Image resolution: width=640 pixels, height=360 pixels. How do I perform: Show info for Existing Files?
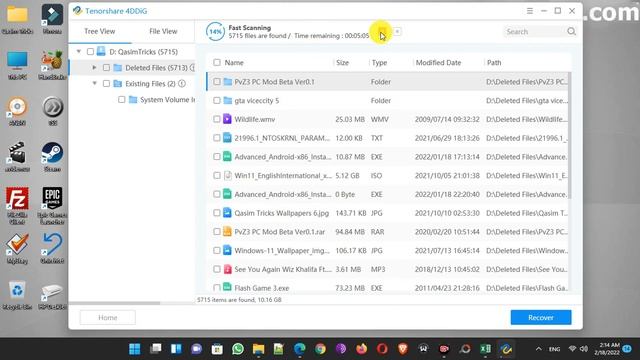pyautogui.click(x=182, y=84)
